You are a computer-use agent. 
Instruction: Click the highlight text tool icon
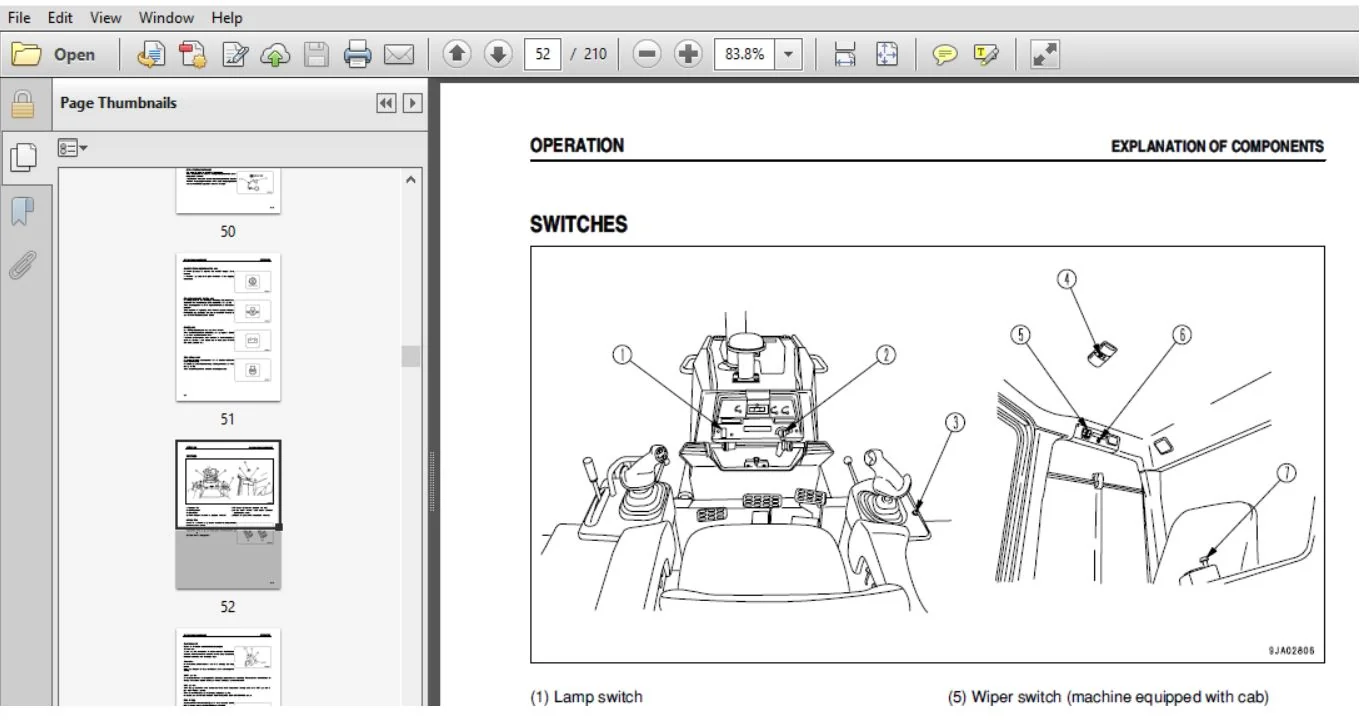[x=986, y=55]
